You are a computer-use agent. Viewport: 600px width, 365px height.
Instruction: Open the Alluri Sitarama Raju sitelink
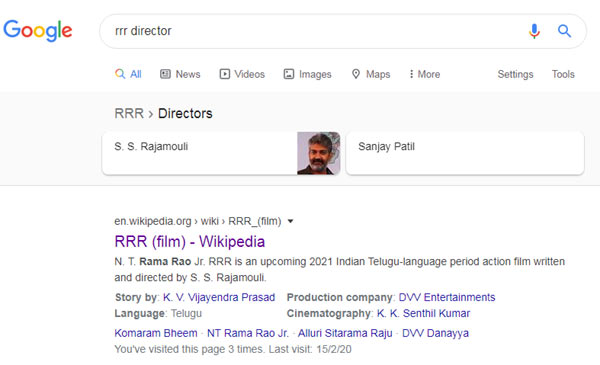345,333
